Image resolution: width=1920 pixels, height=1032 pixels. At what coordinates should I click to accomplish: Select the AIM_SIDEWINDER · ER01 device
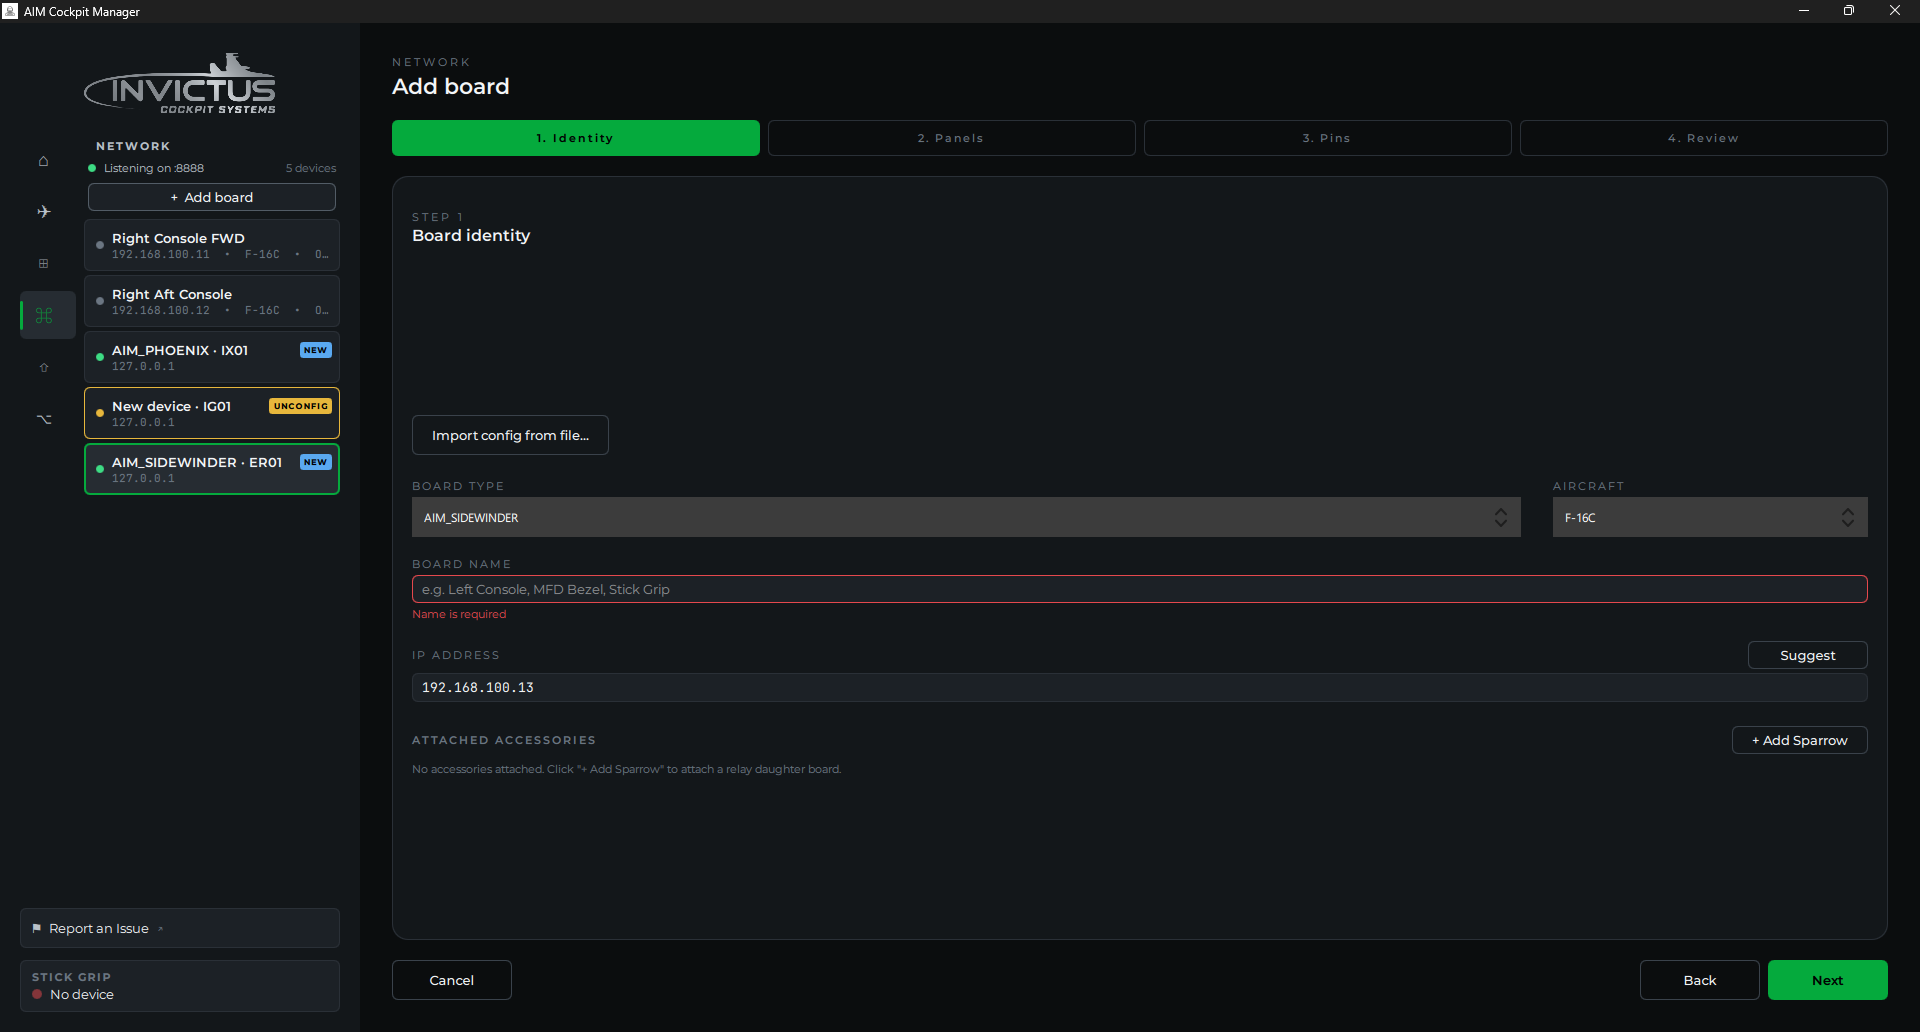212,469
